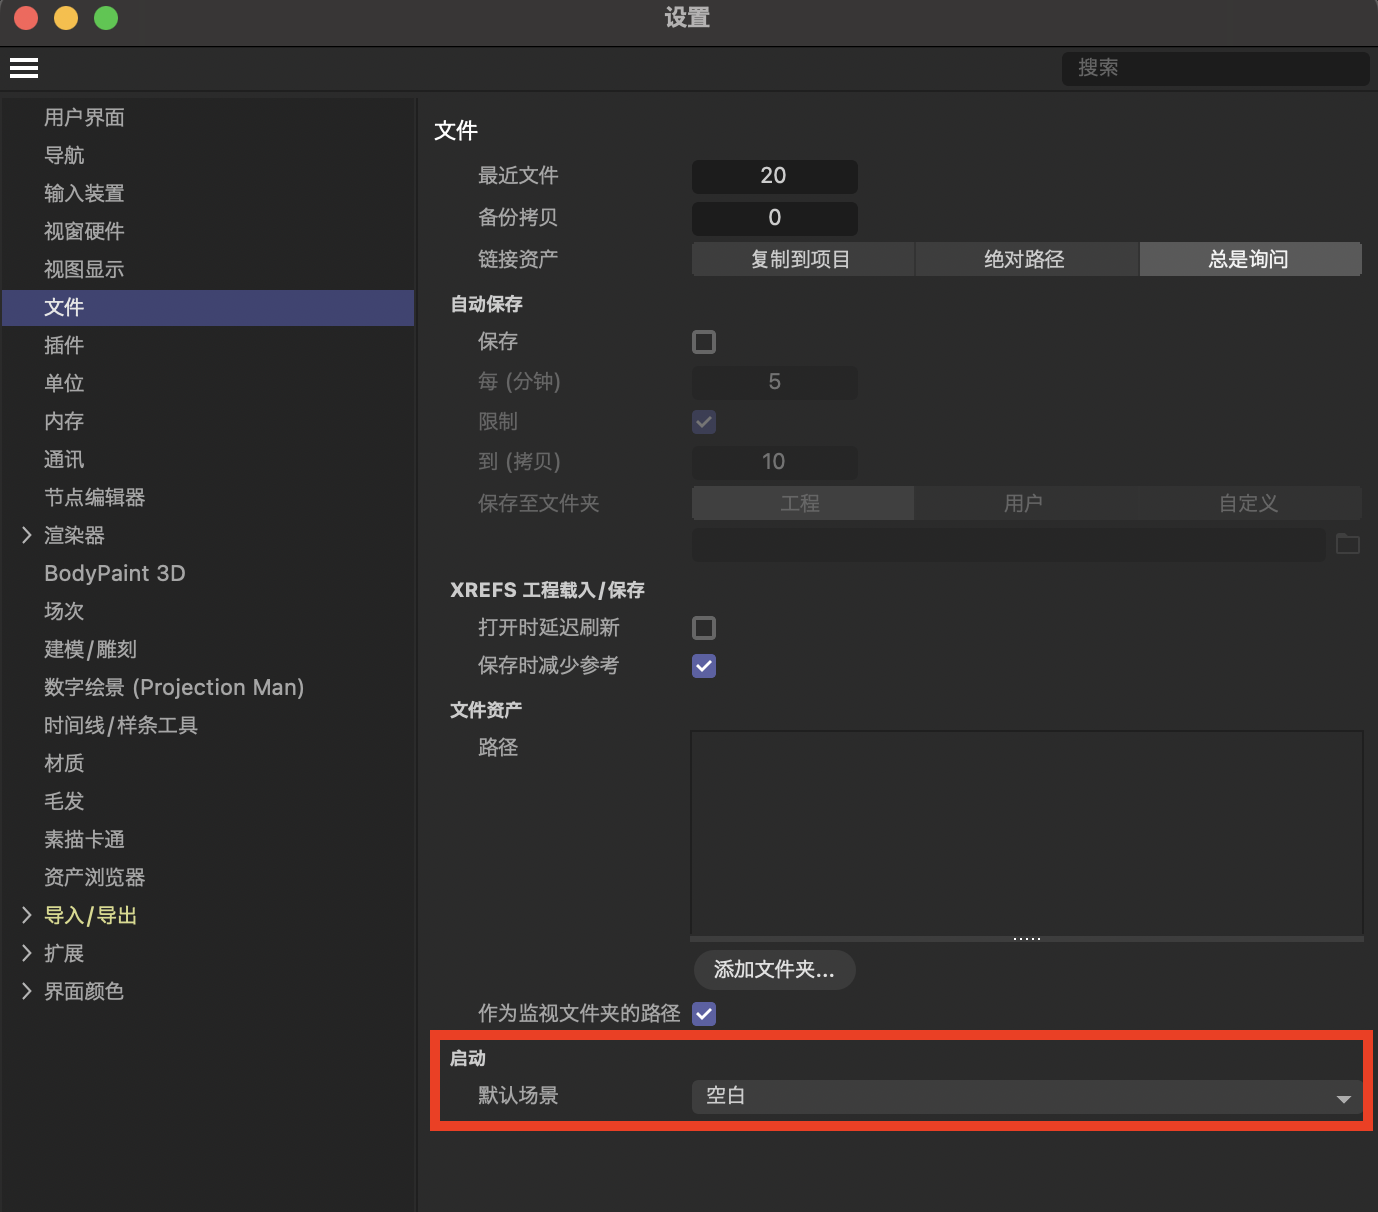
Task: Expand the 扩展 tree node
Action: pos(27,953)
